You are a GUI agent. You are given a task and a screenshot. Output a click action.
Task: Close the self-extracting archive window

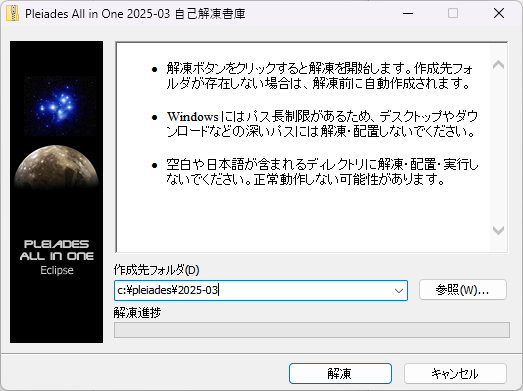[x=499, y=13]
